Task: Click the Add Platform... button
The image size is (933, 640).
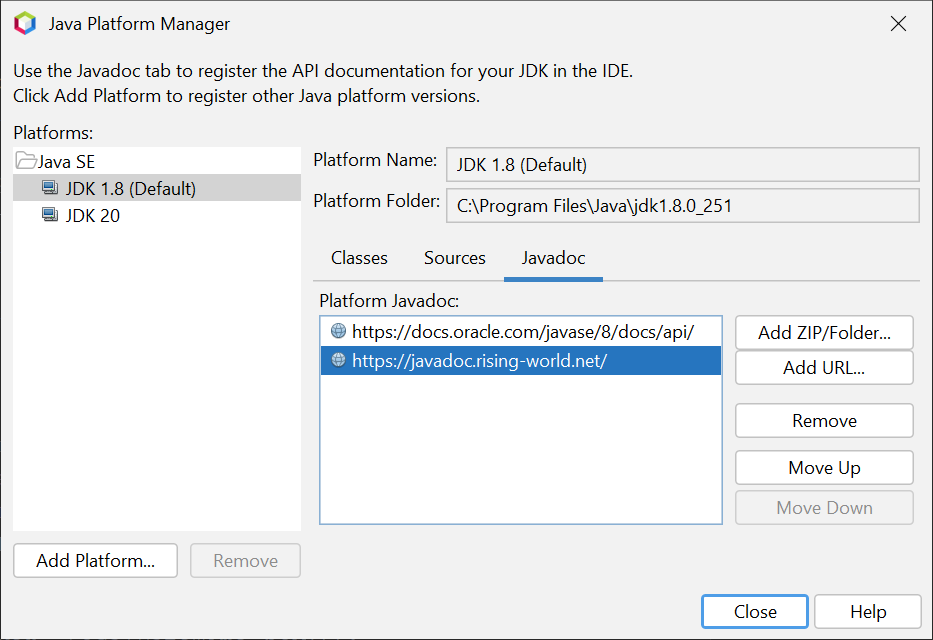Action: click(95, 561)
